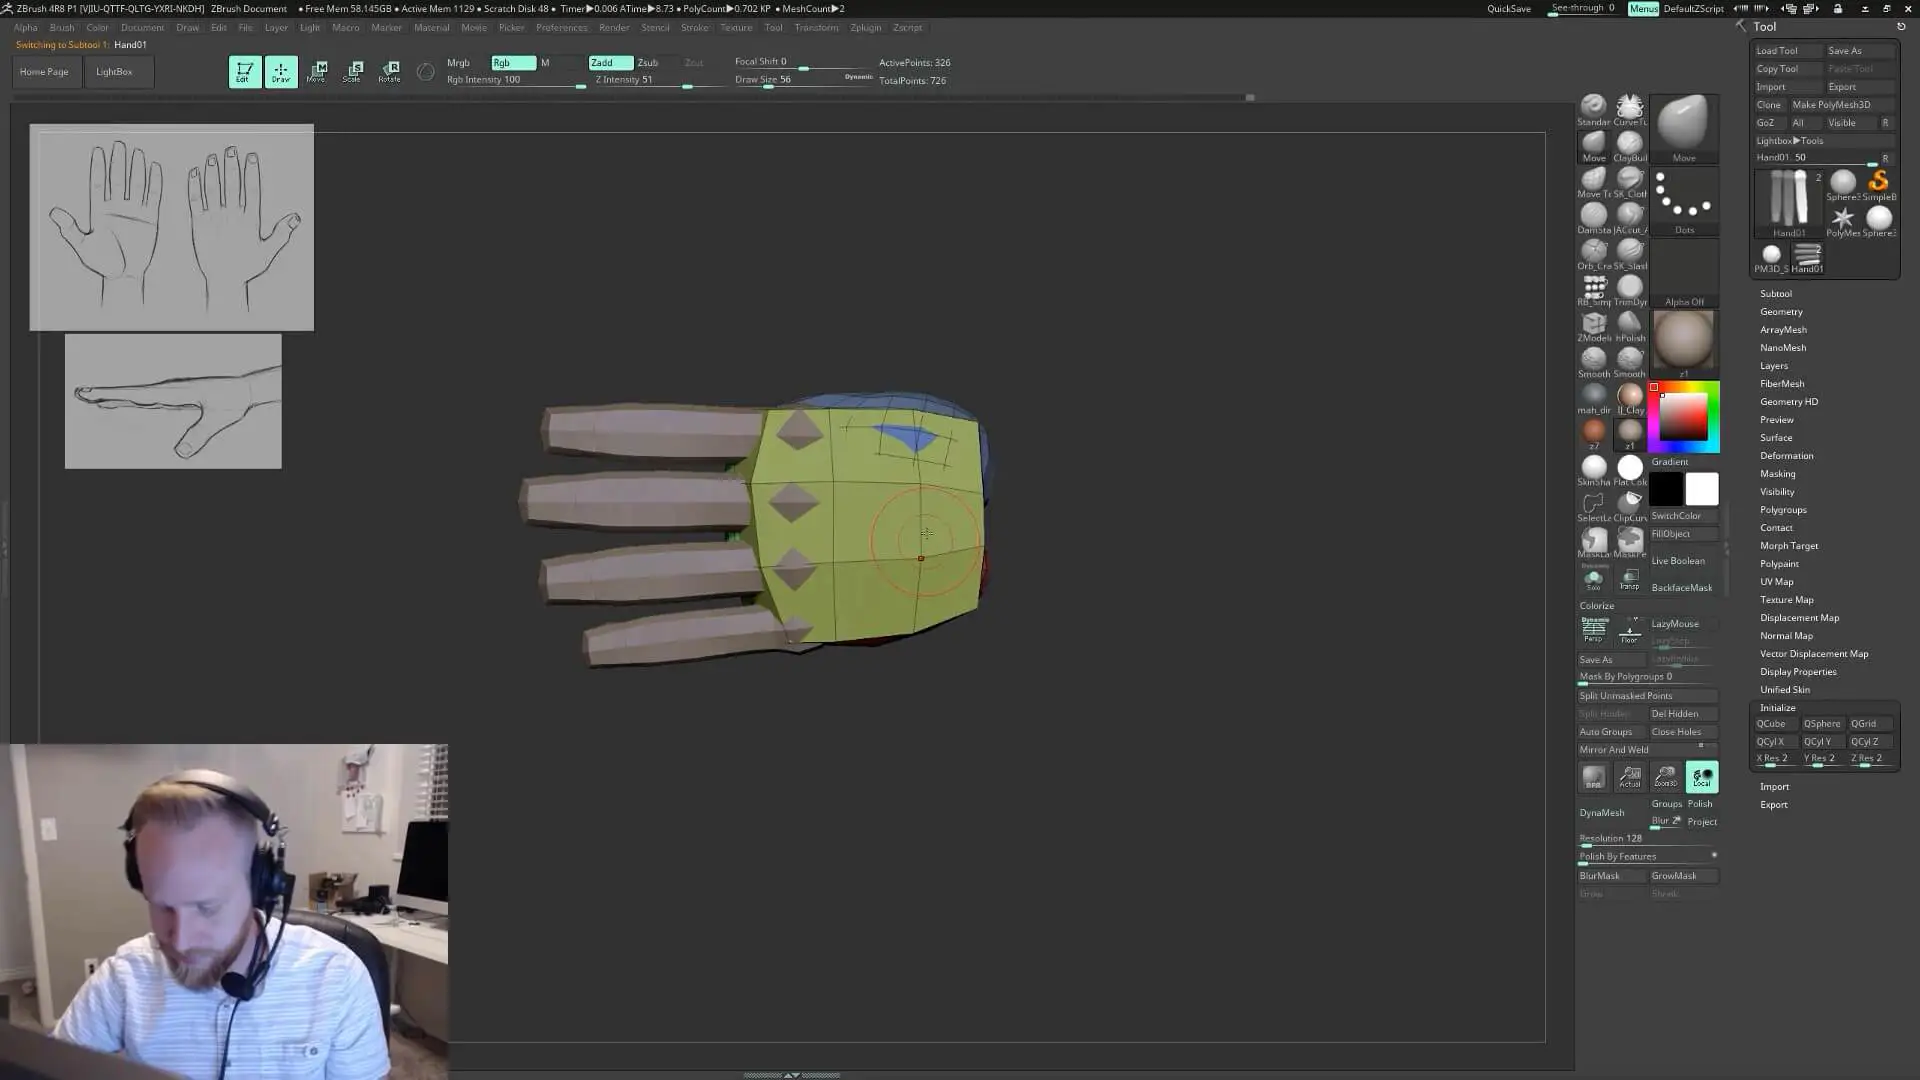This screenshot has height=1080, width=1920.
Task: Select the Flat Color material sphere
Action: 1630,470
